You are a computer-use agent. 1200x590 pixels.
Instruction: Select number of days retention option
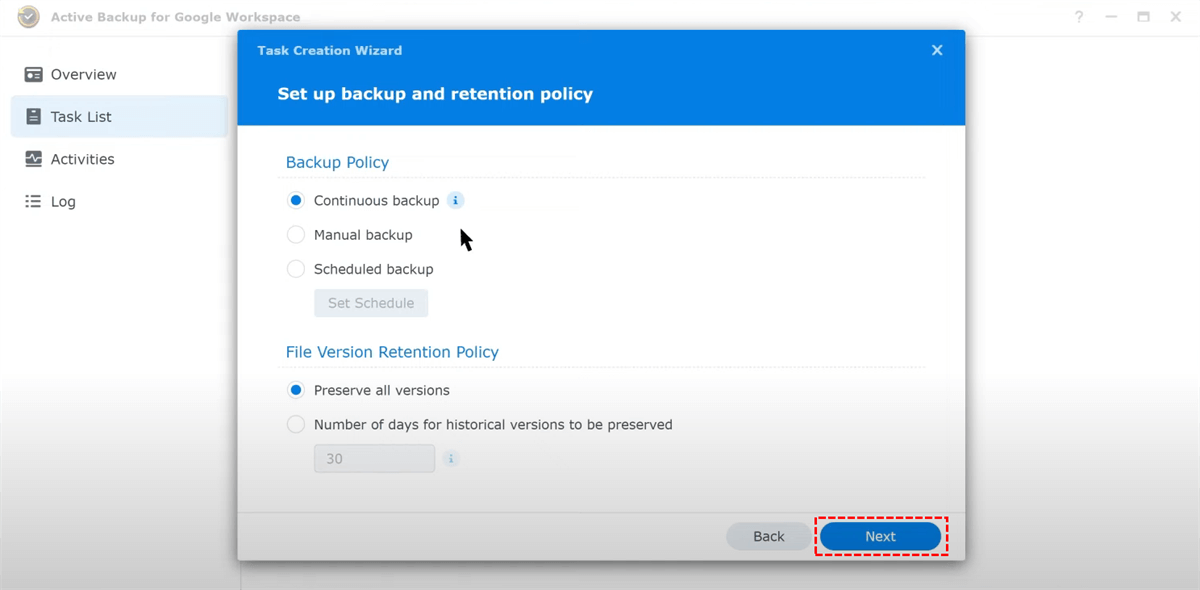pyautogui.click(x=296, y=425)
